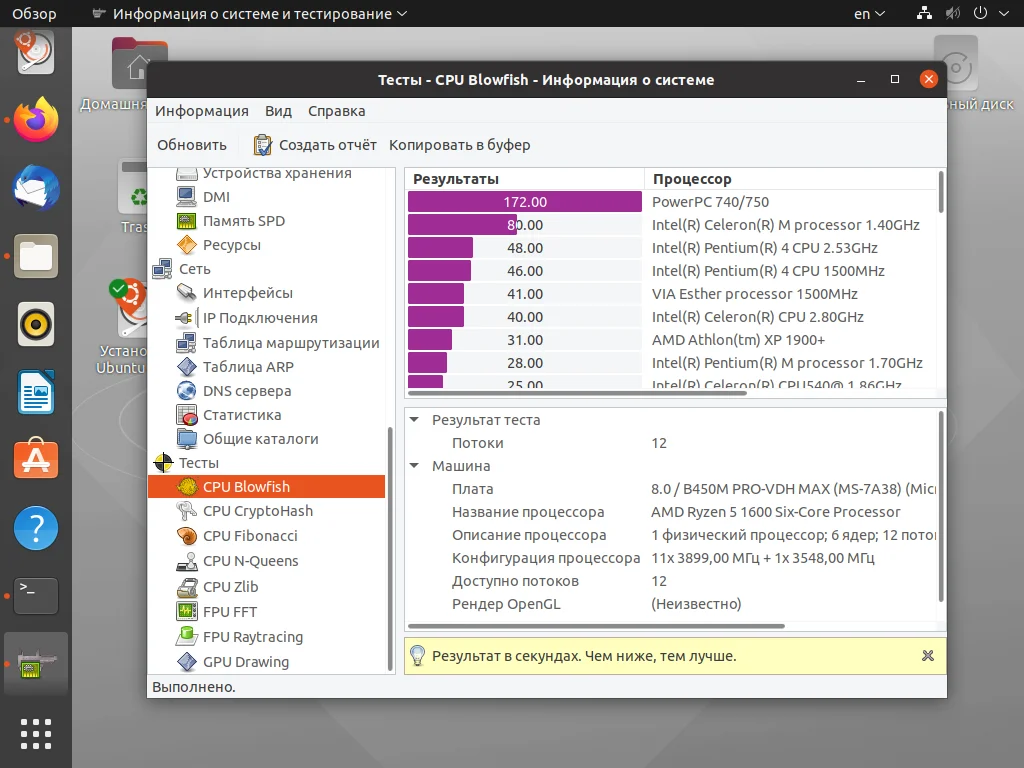Open the Справка menu

pyautogui.click(x=336, y=111)
